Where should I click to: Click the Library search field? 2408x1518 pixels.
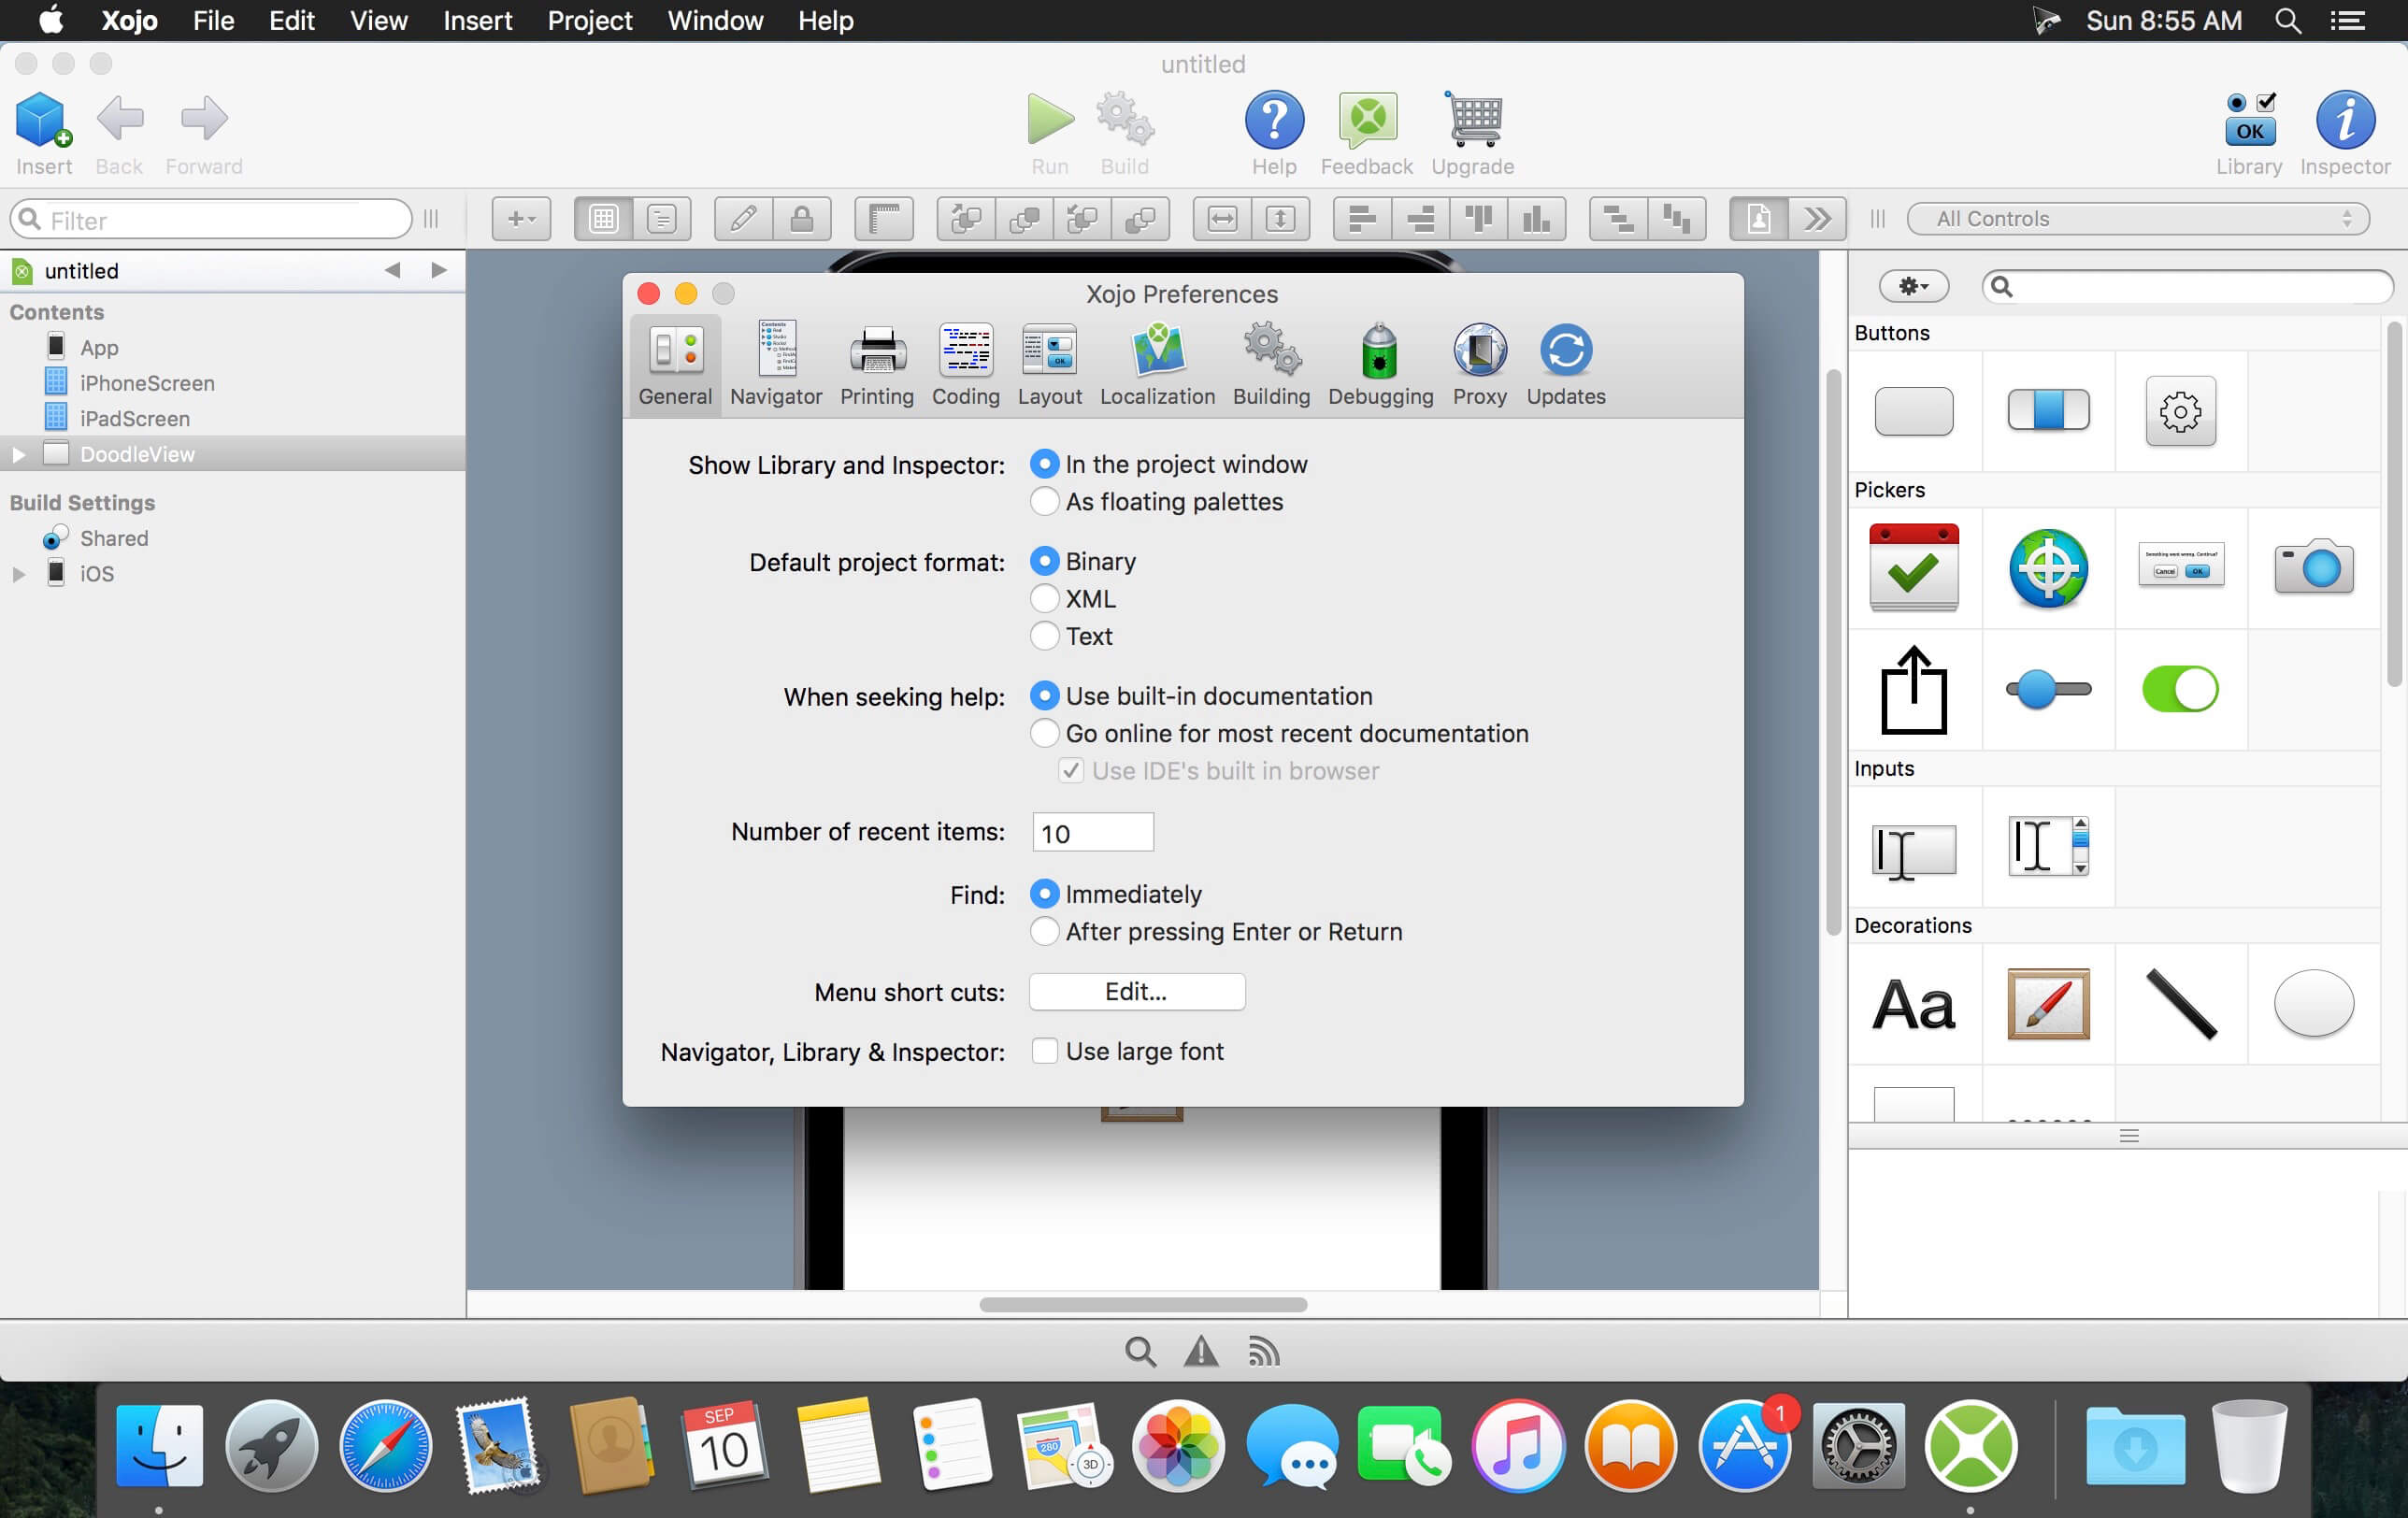point(2187,287)
